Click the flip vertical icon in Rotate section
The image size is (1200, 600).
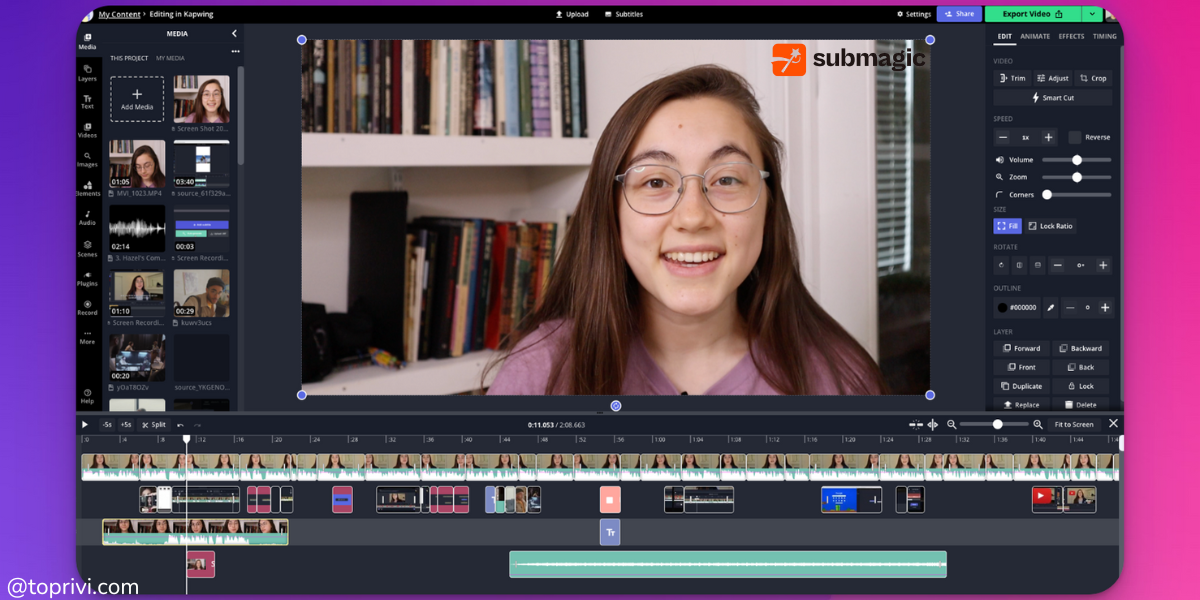click(x=1038, y=265)
